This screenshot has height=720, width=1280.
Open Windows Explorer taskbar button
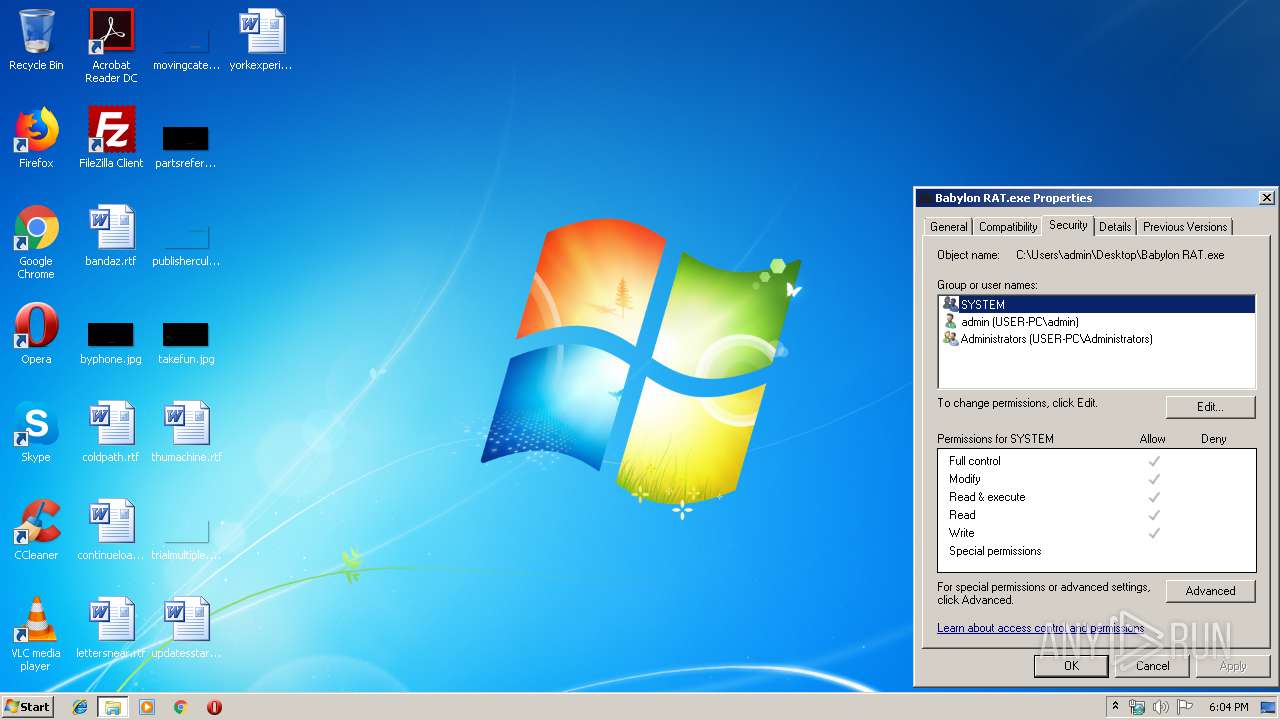(x=113, y=707)
